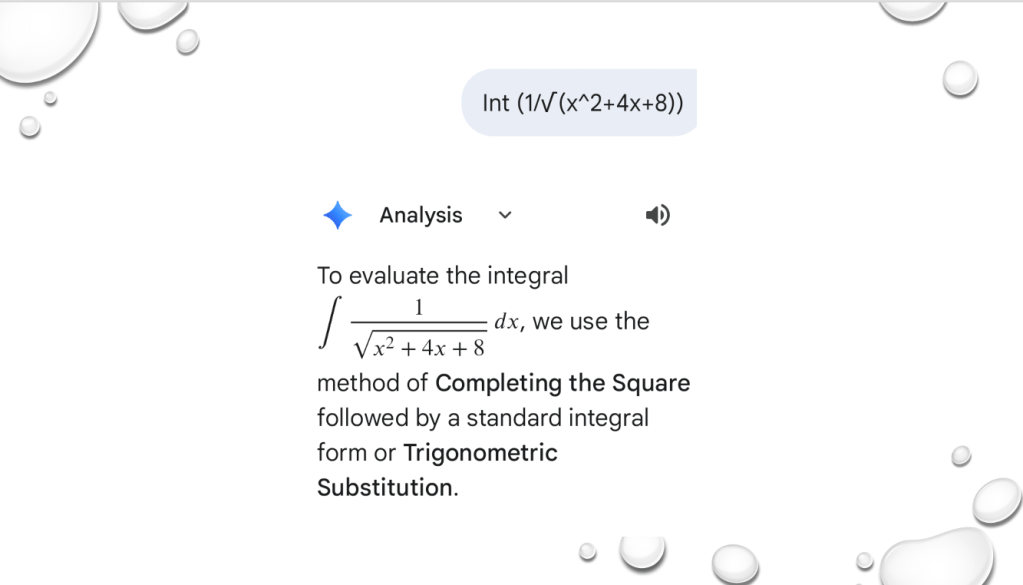Image resolution: width=1023 pixels, height=585 pixels.
Task: Select the user prompt bubble with Int query
Action: [579, 103]
